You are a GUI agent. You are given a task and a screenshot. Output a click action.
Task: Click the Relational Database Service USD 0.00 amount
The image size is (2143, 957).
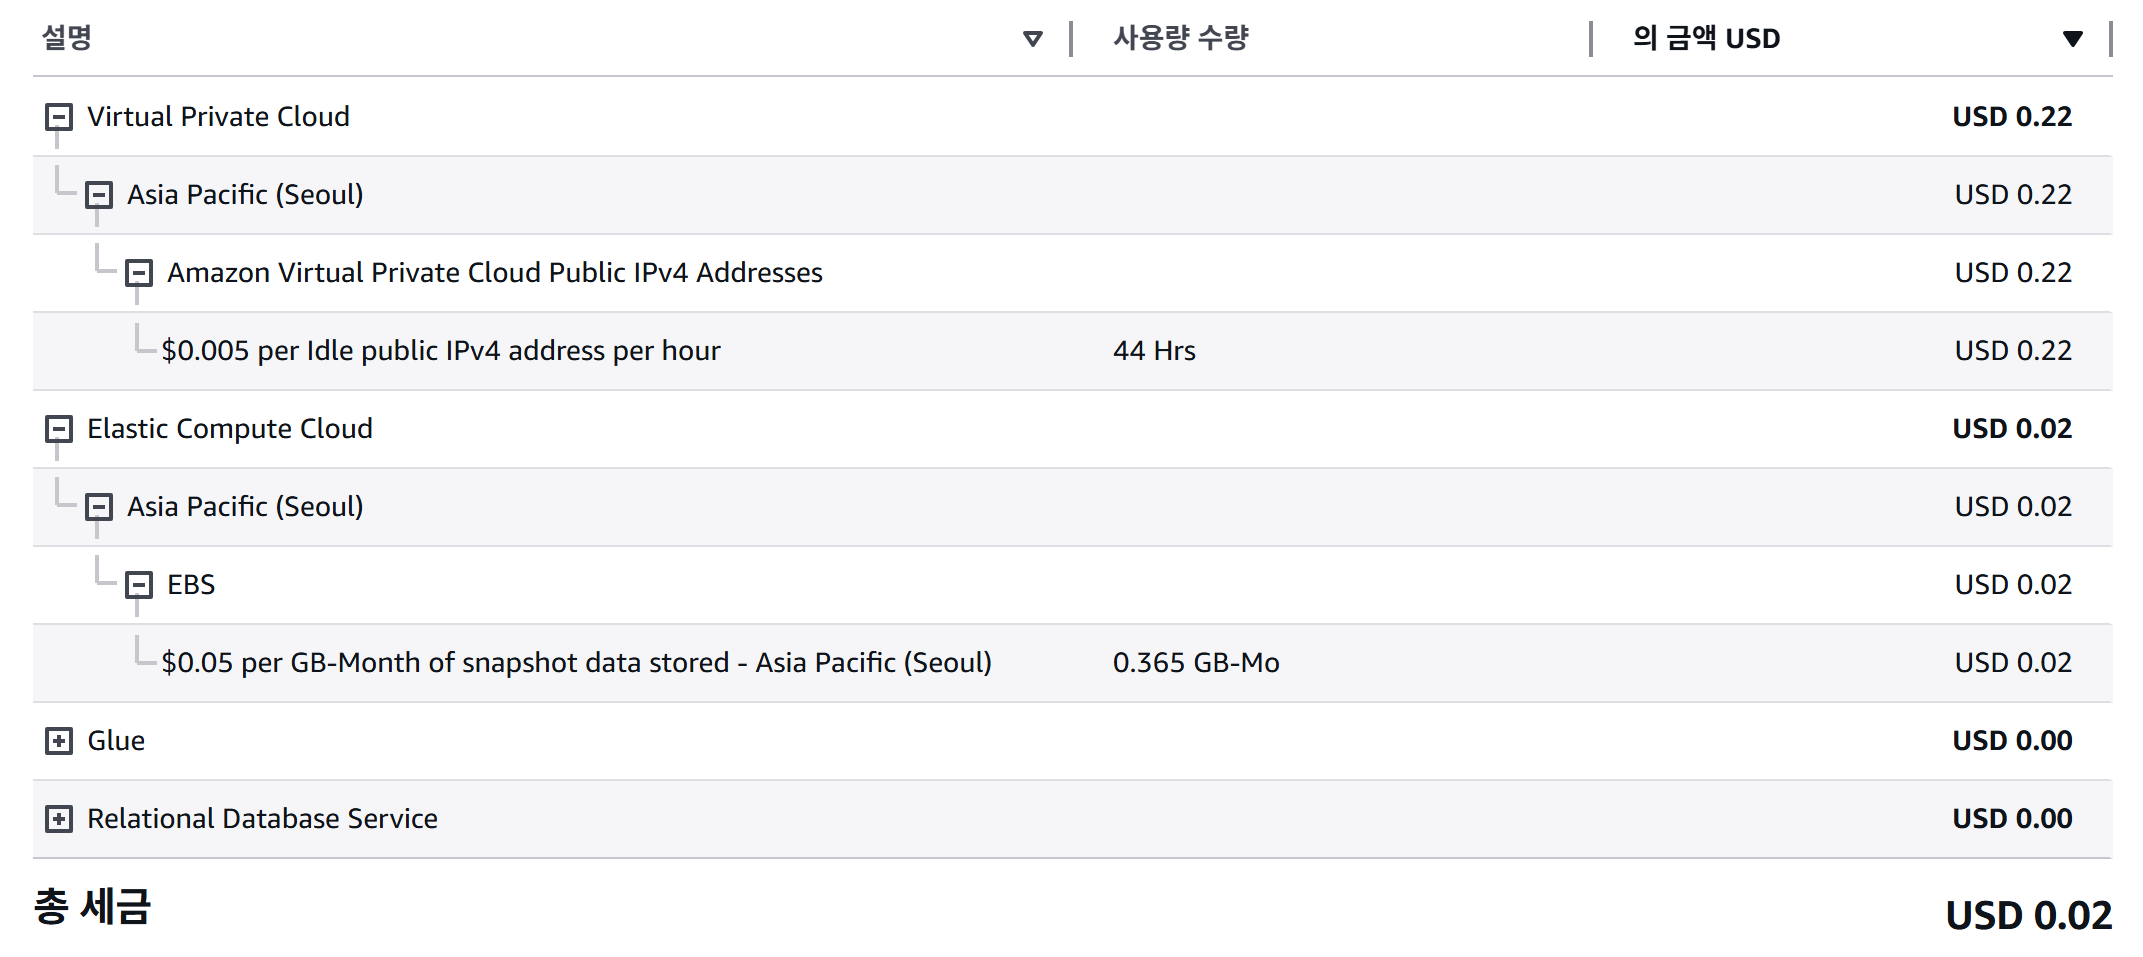[2012, 819]
